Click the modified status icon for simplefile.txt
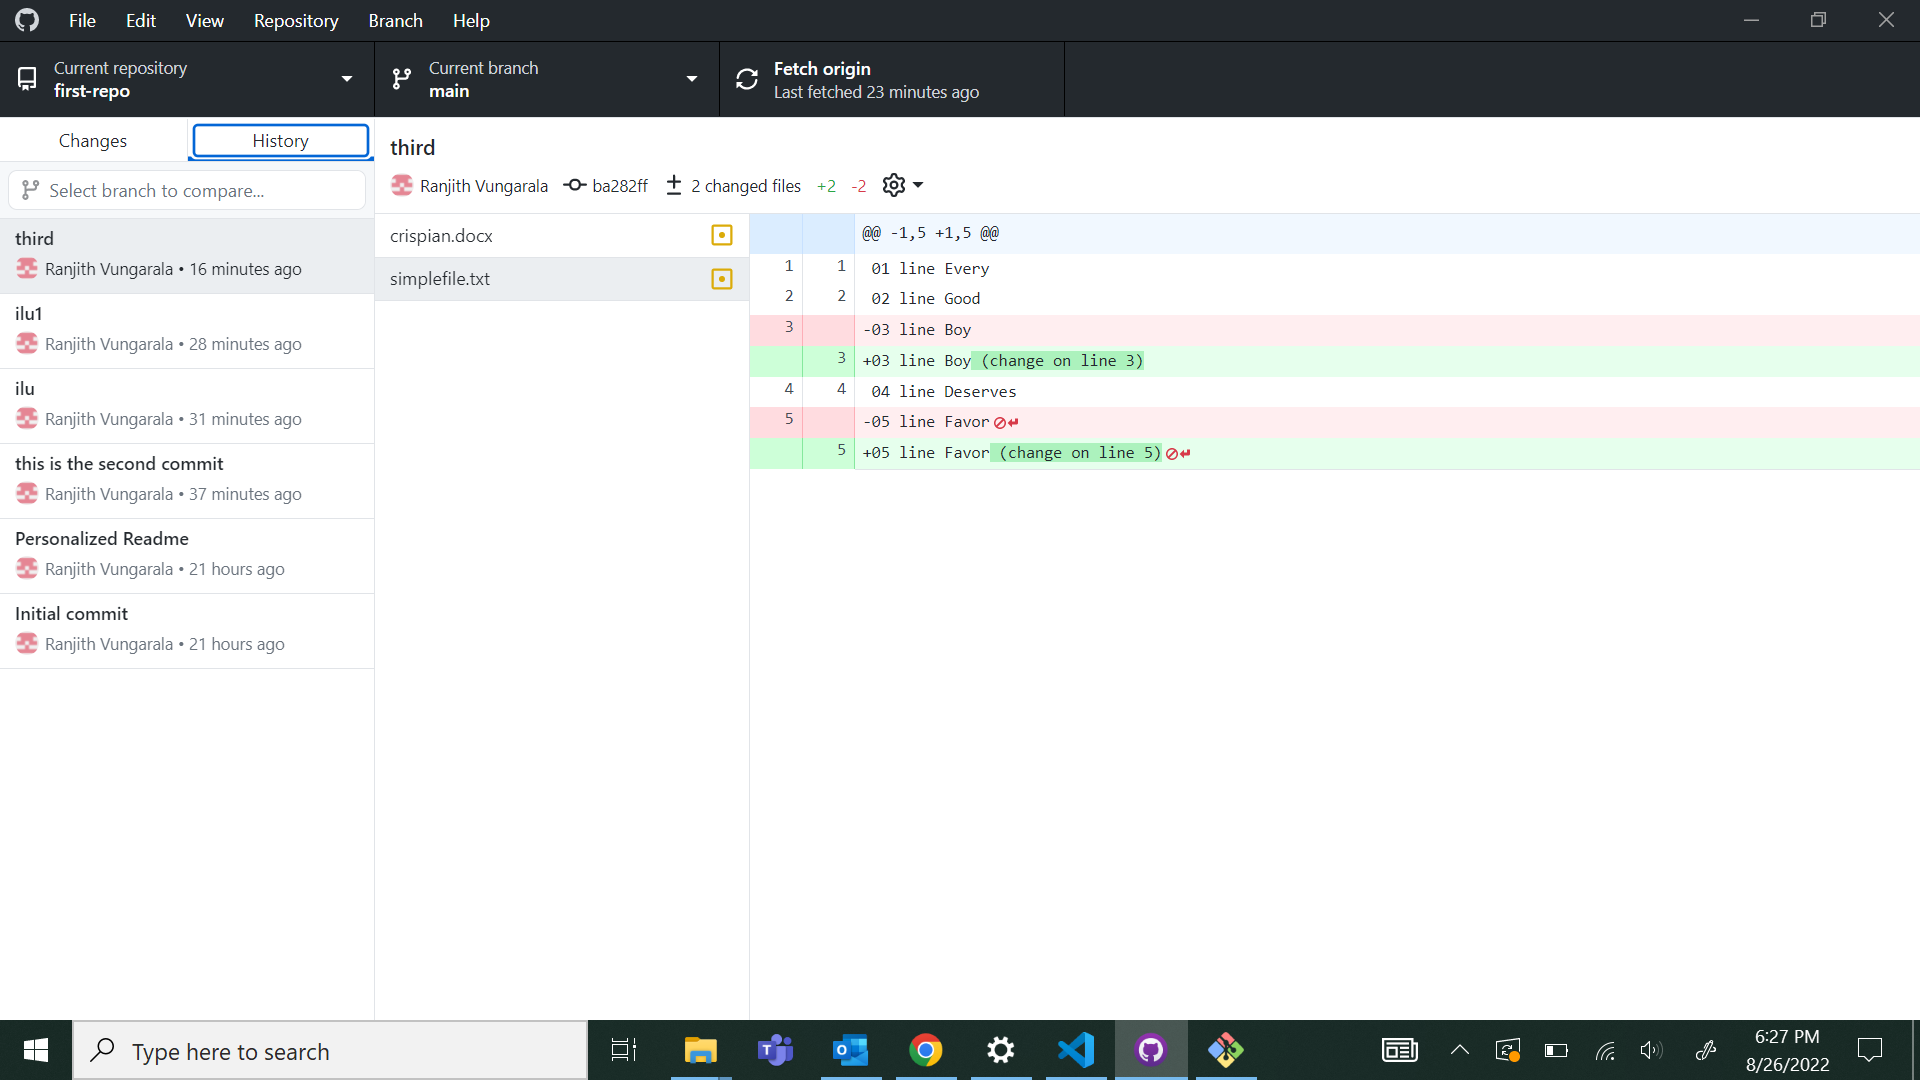The width and height of the screenshot is (1920, 1080). (x=722, y=279)
